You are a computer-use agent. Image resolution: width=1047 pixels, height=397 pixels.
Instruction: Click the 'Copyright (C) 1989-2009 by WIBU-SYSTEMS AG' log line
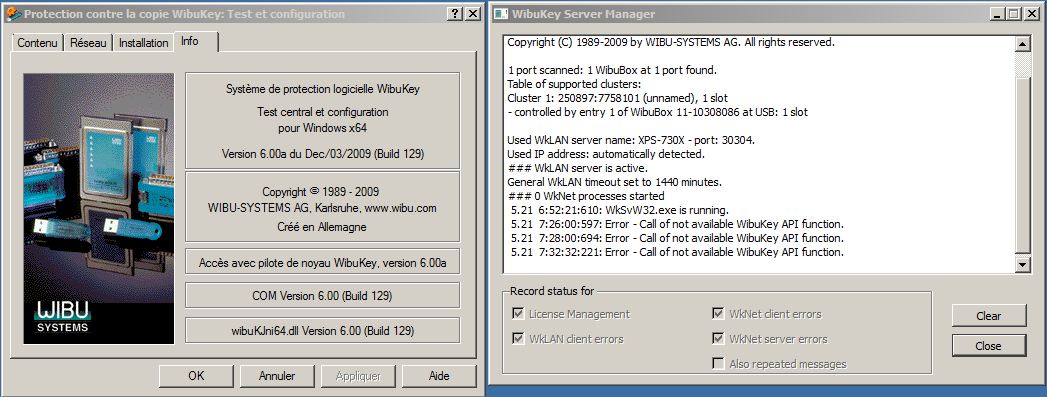pyautogui.click(x=671, y=42)
